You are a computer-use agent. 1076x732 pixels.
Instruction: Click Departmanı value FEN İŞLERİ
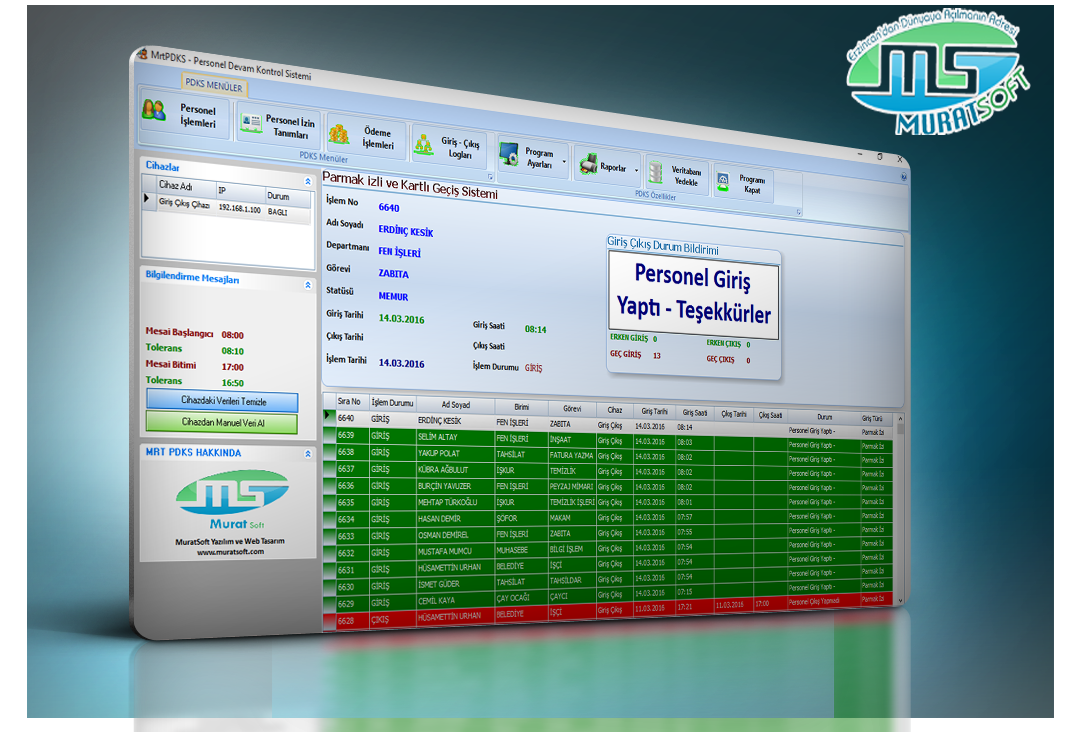pos(399,252)
